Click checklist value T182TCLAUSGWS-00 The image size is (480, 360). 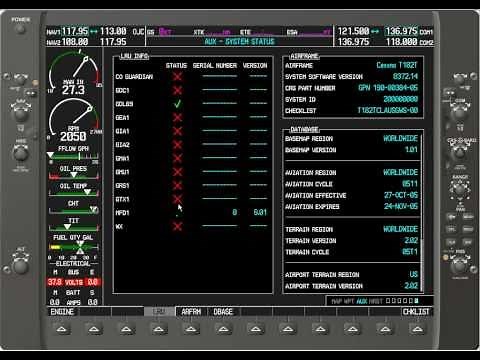pyautogui.click(x=388, y=110)
